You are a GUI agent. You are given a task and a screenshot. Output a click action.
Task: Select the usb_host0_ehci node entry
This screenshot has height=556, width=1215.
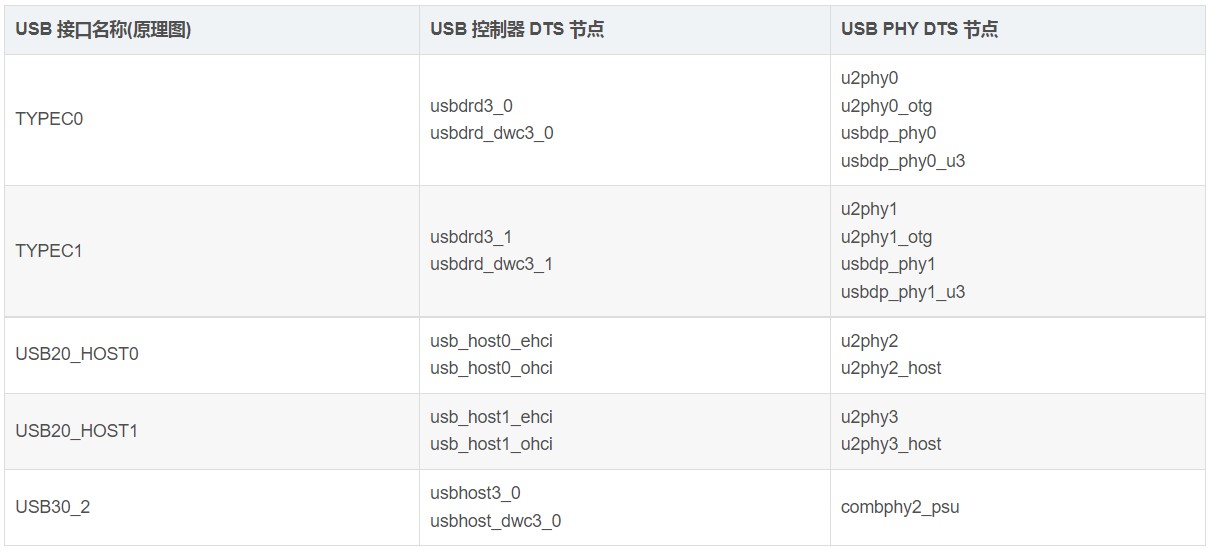(x=492, y=342)
